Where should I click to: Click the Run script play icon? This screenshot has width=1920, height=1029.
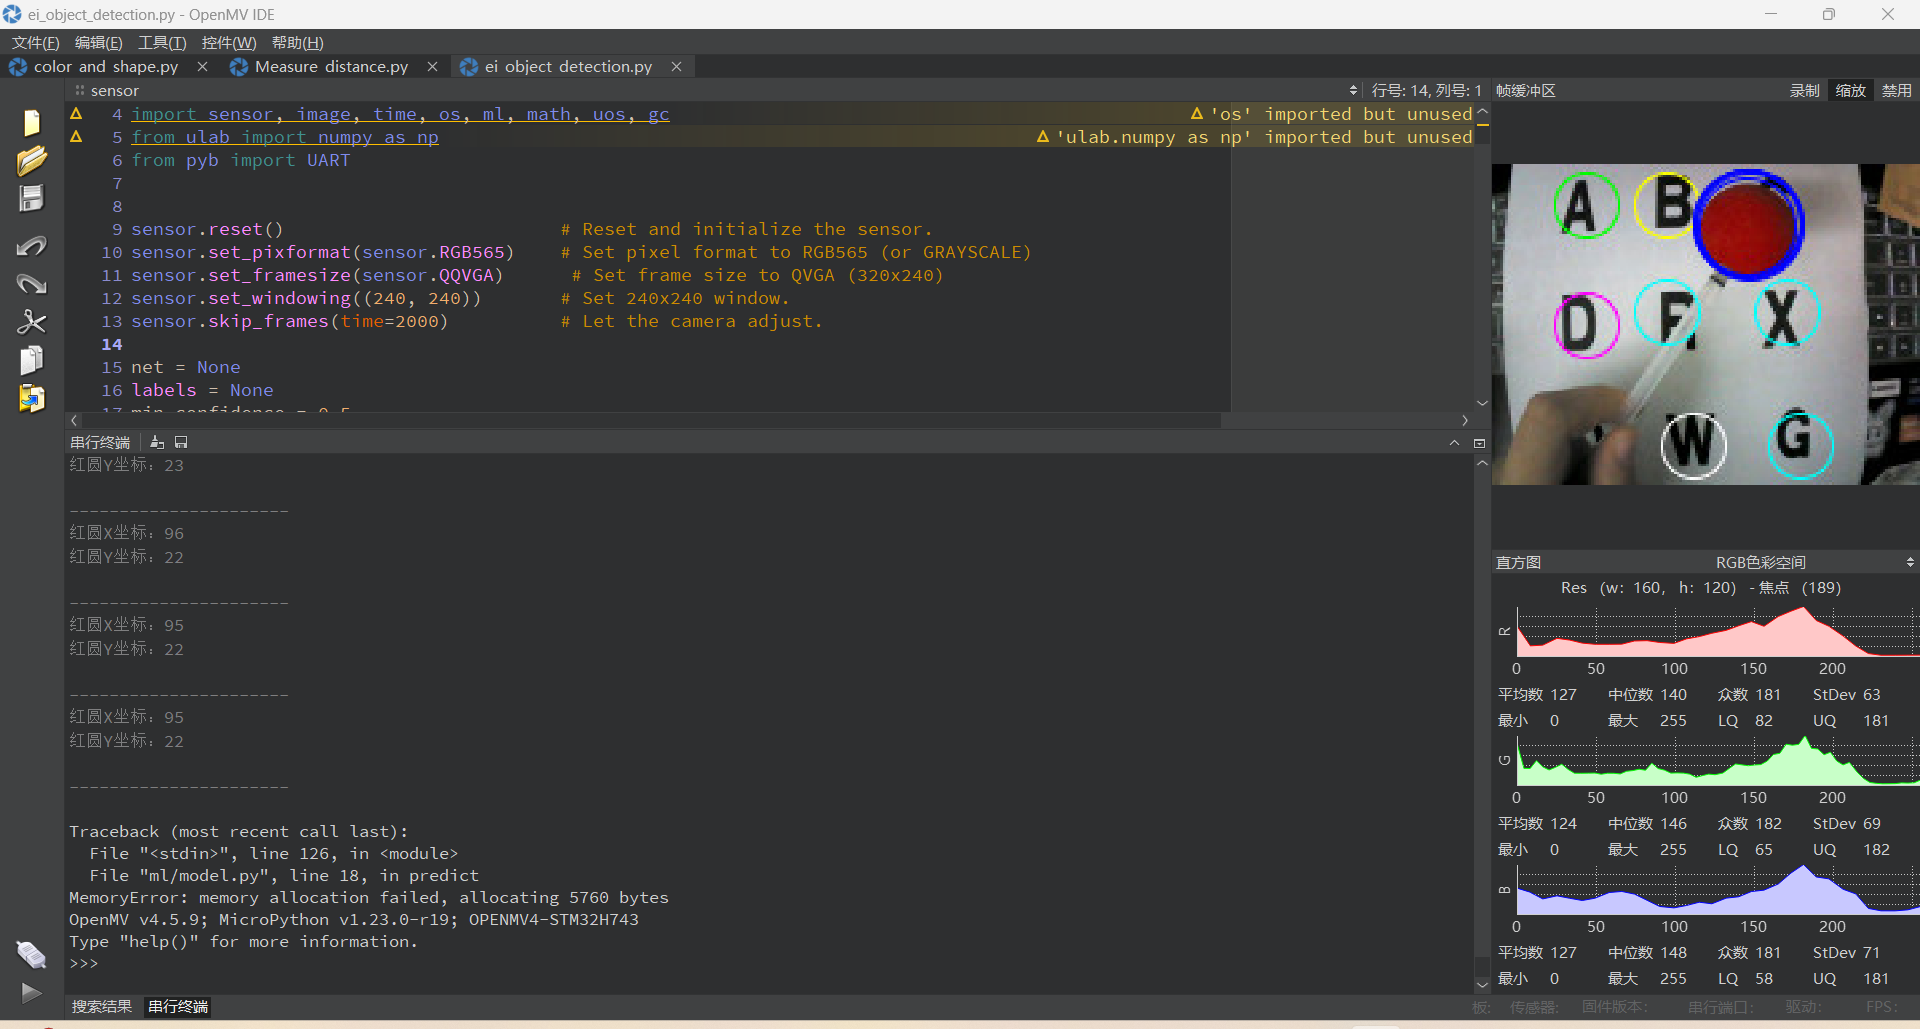point(32,993)
